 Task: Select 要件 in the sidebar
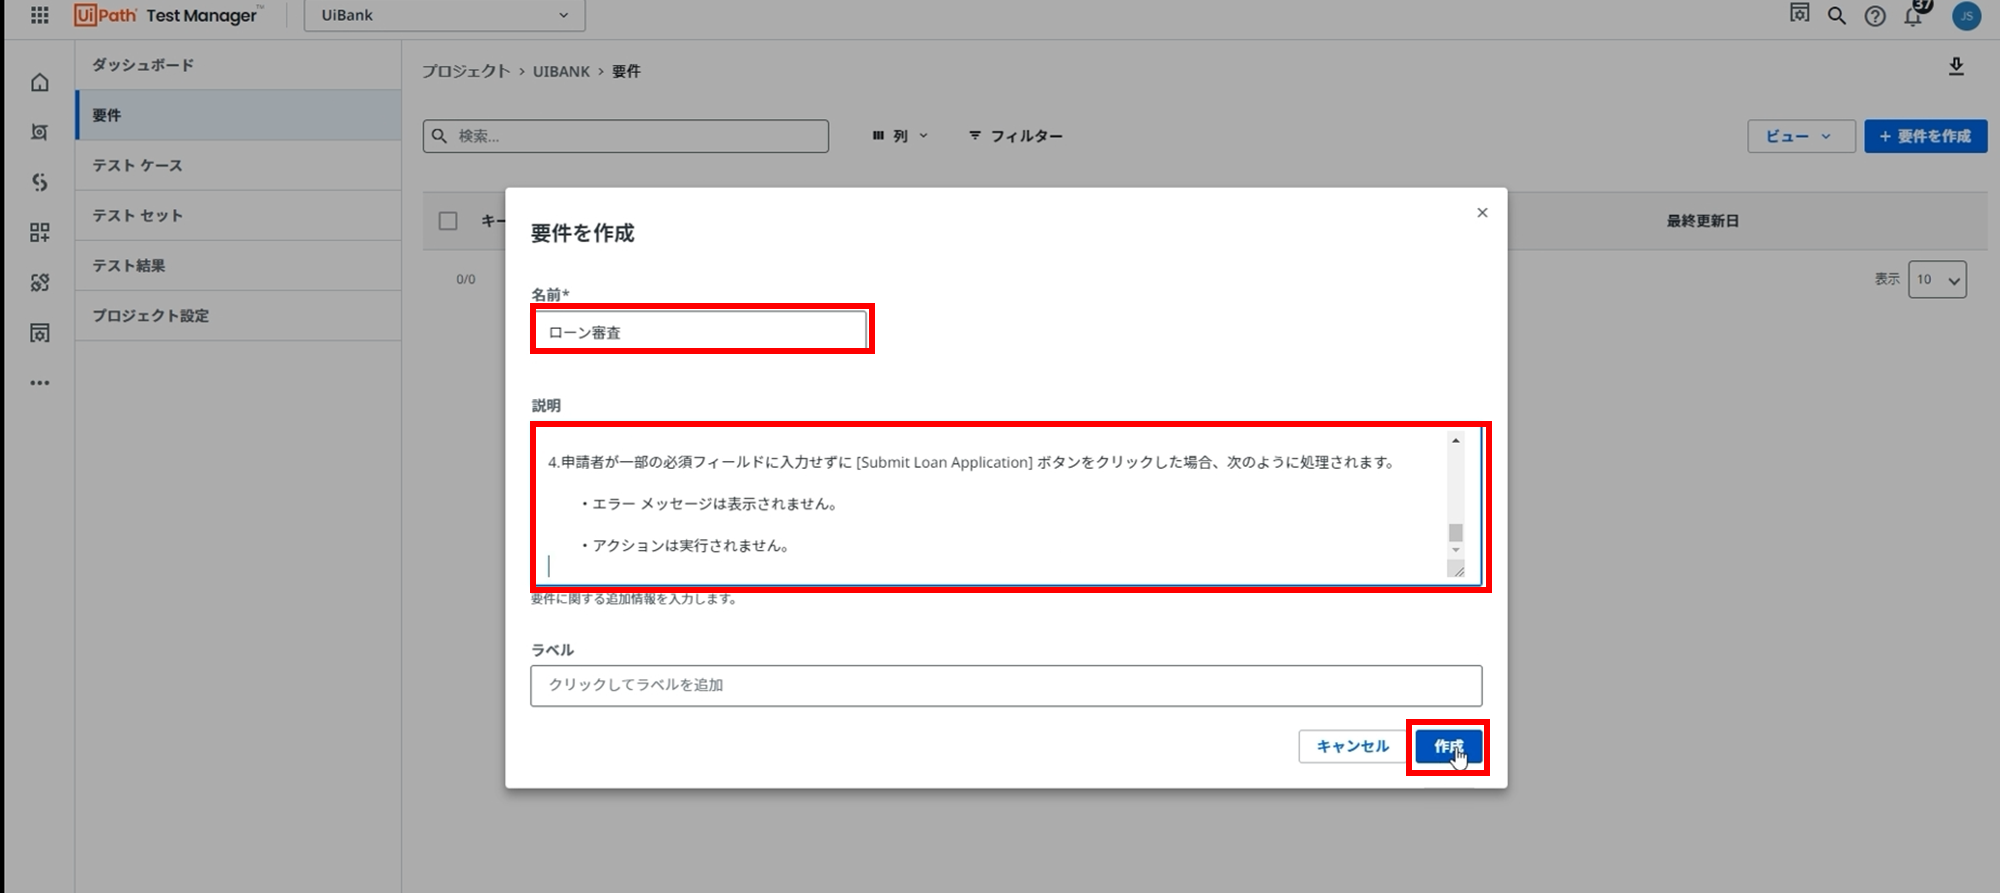[x=238, y=115]
